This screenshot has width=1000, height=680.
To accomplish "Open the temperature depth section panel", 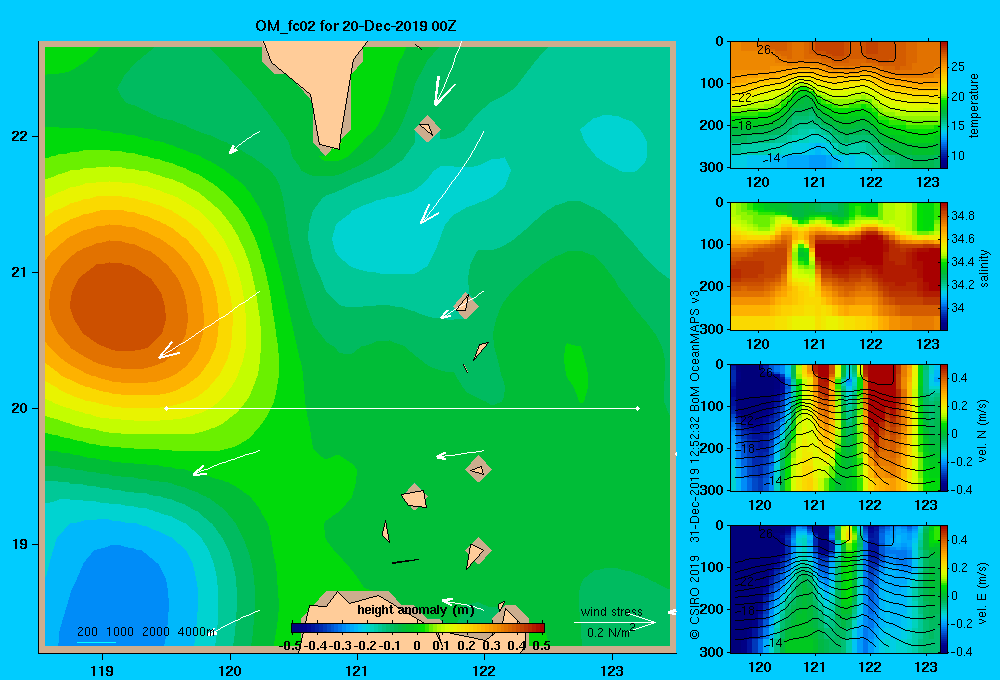I will tap(835, 105).
